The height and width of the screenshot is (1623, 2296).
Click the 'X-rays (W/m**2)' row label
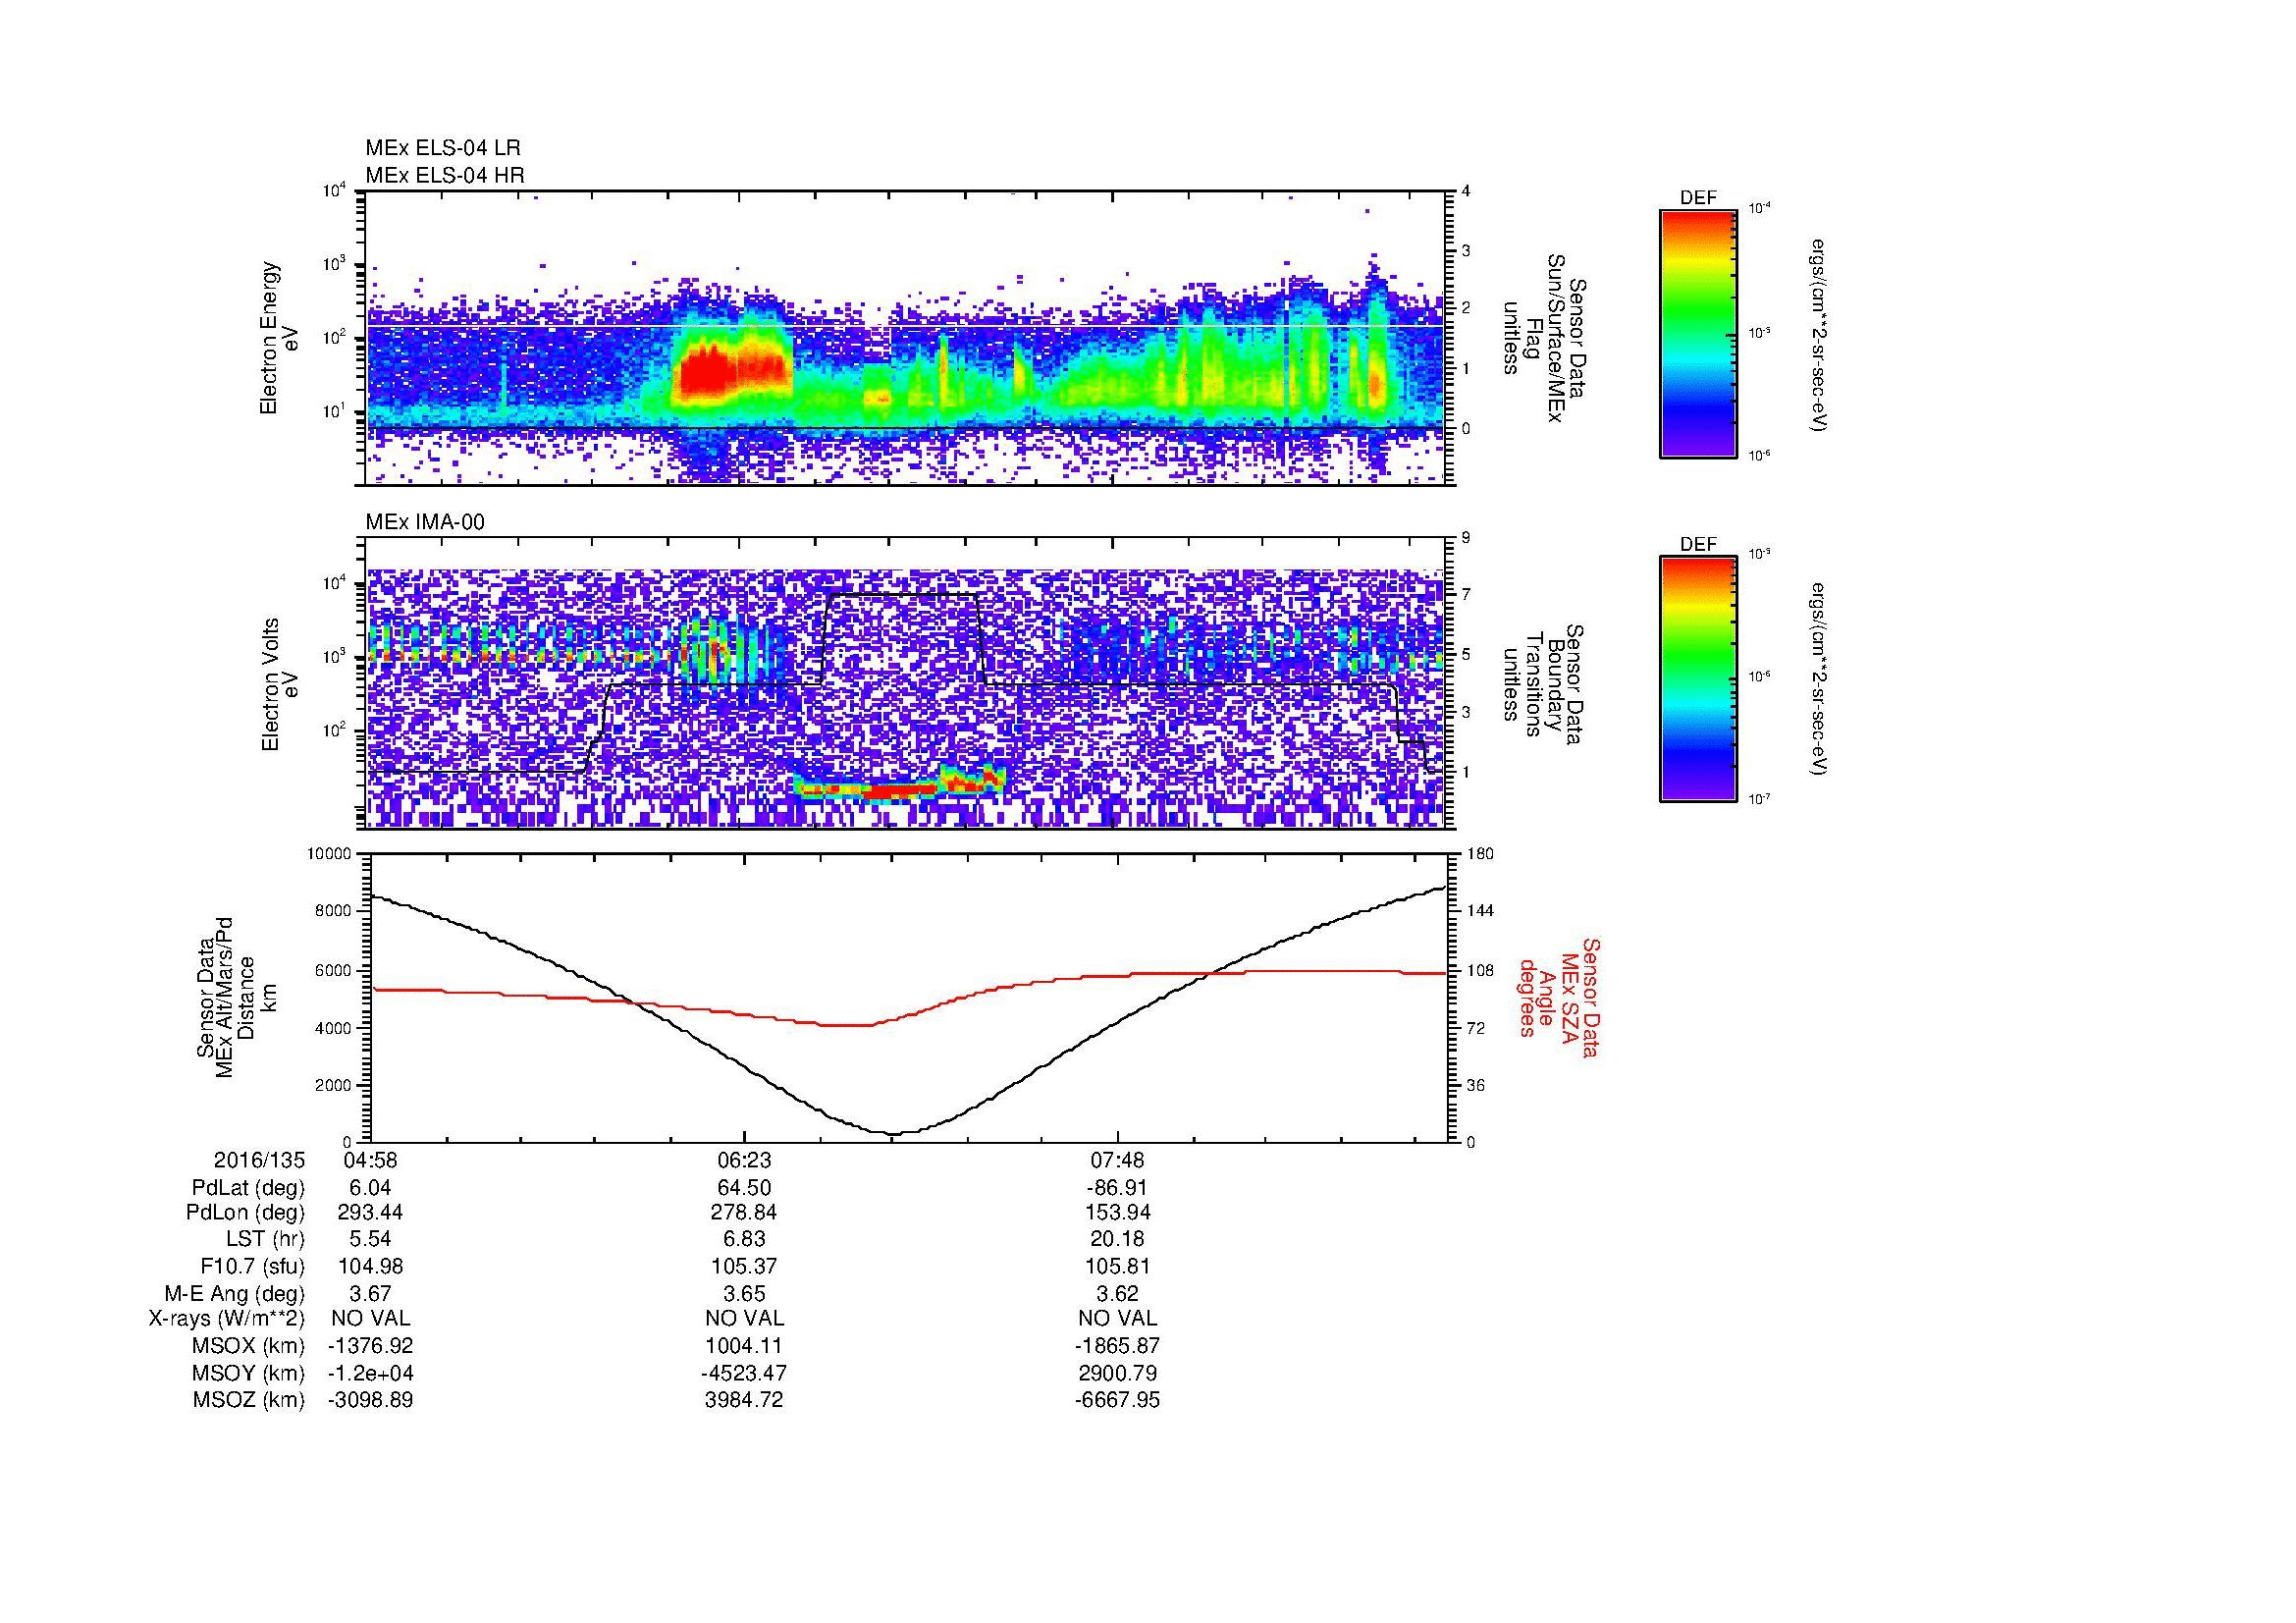226,1319
